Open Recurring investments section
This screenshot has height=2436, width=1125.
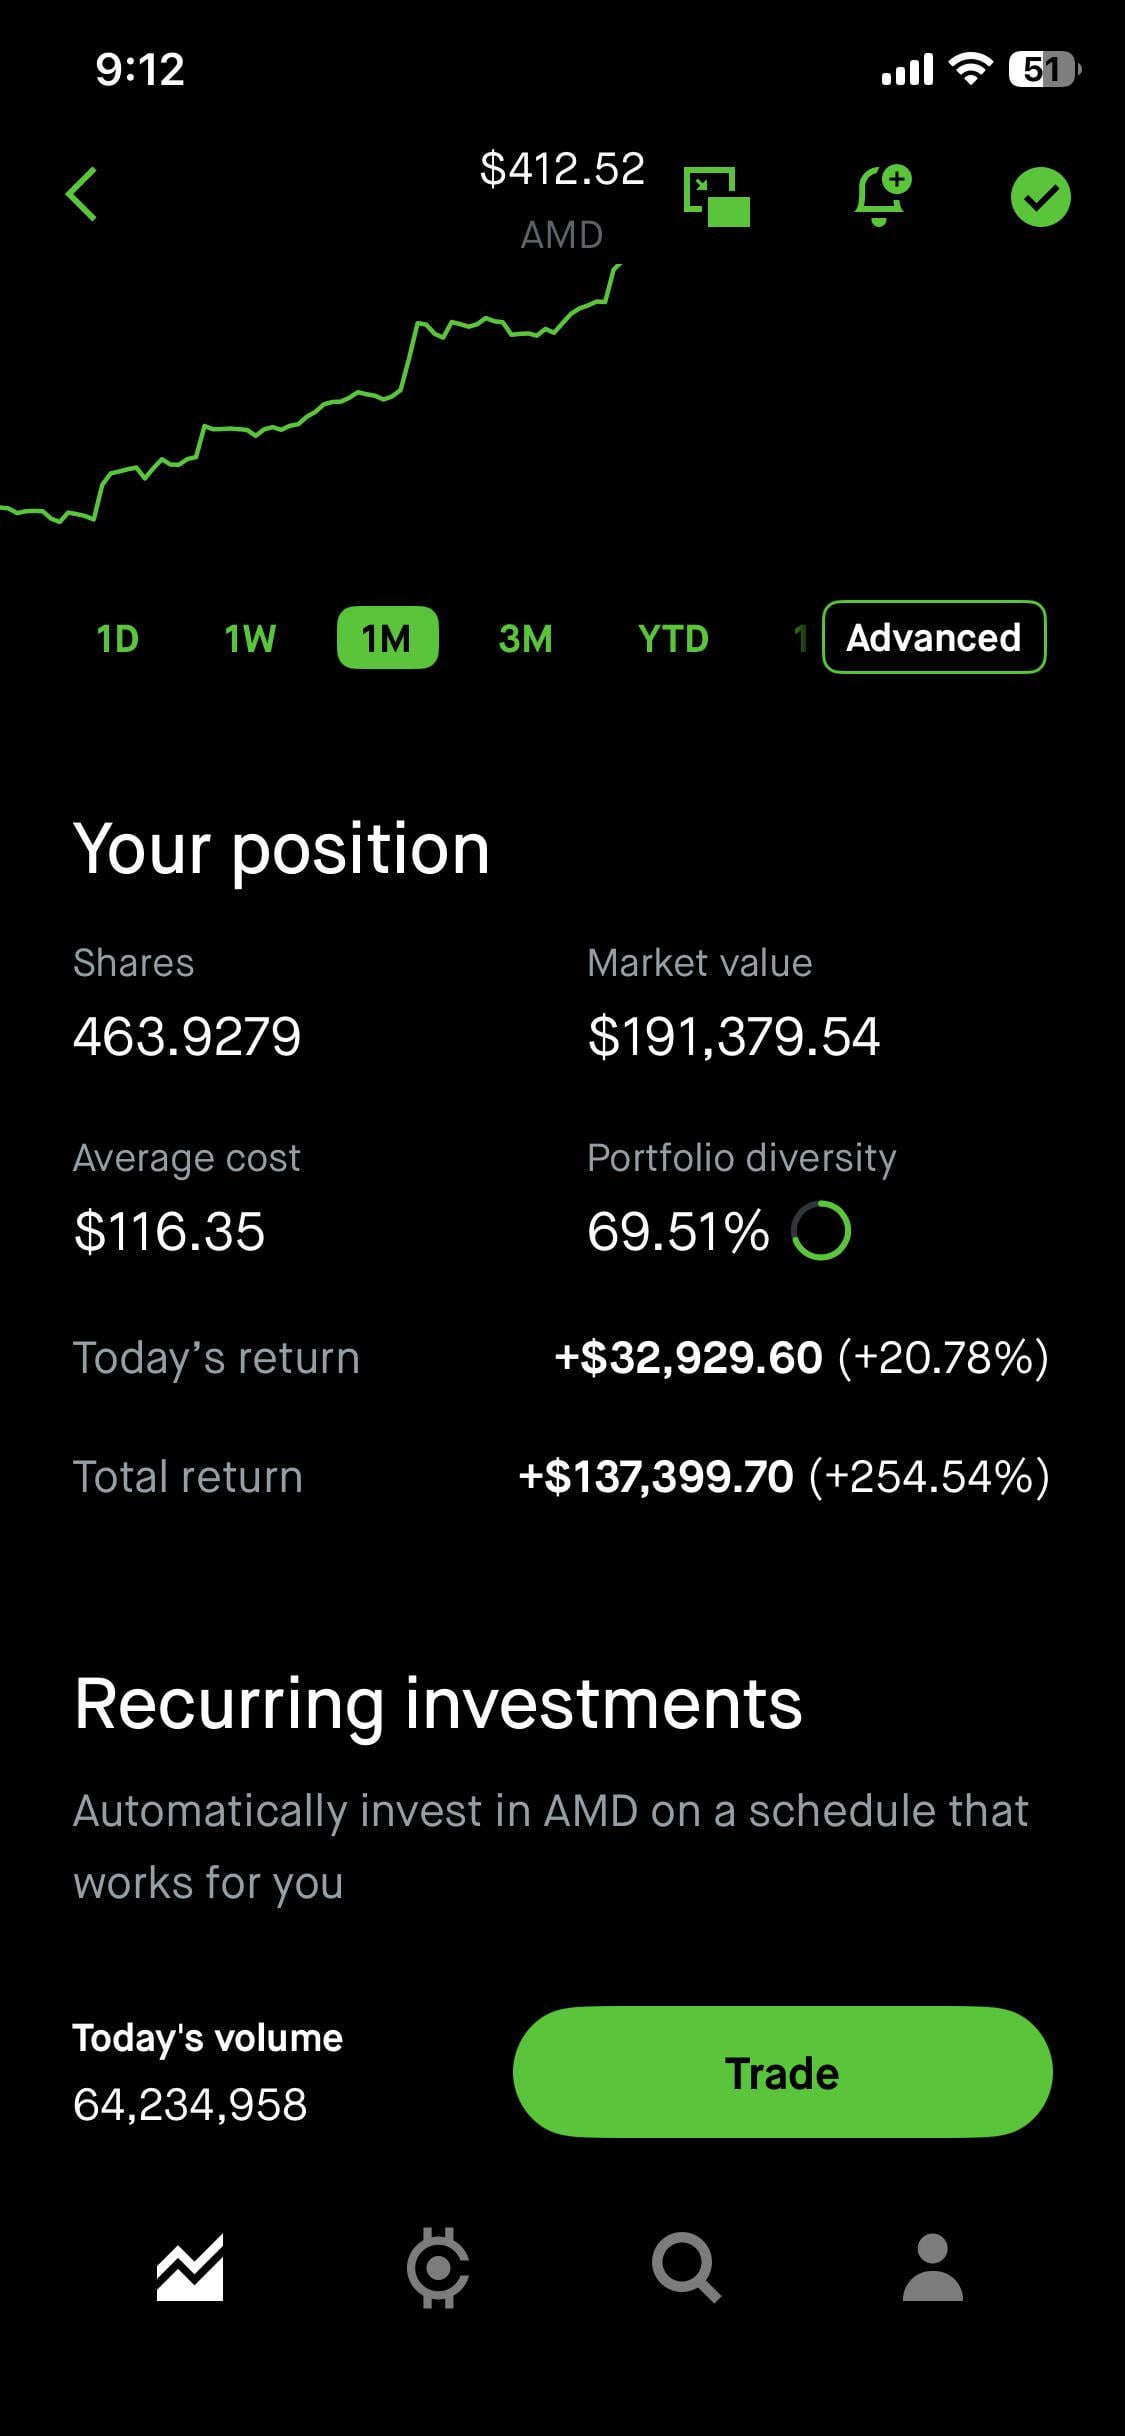click(438, 1704)
